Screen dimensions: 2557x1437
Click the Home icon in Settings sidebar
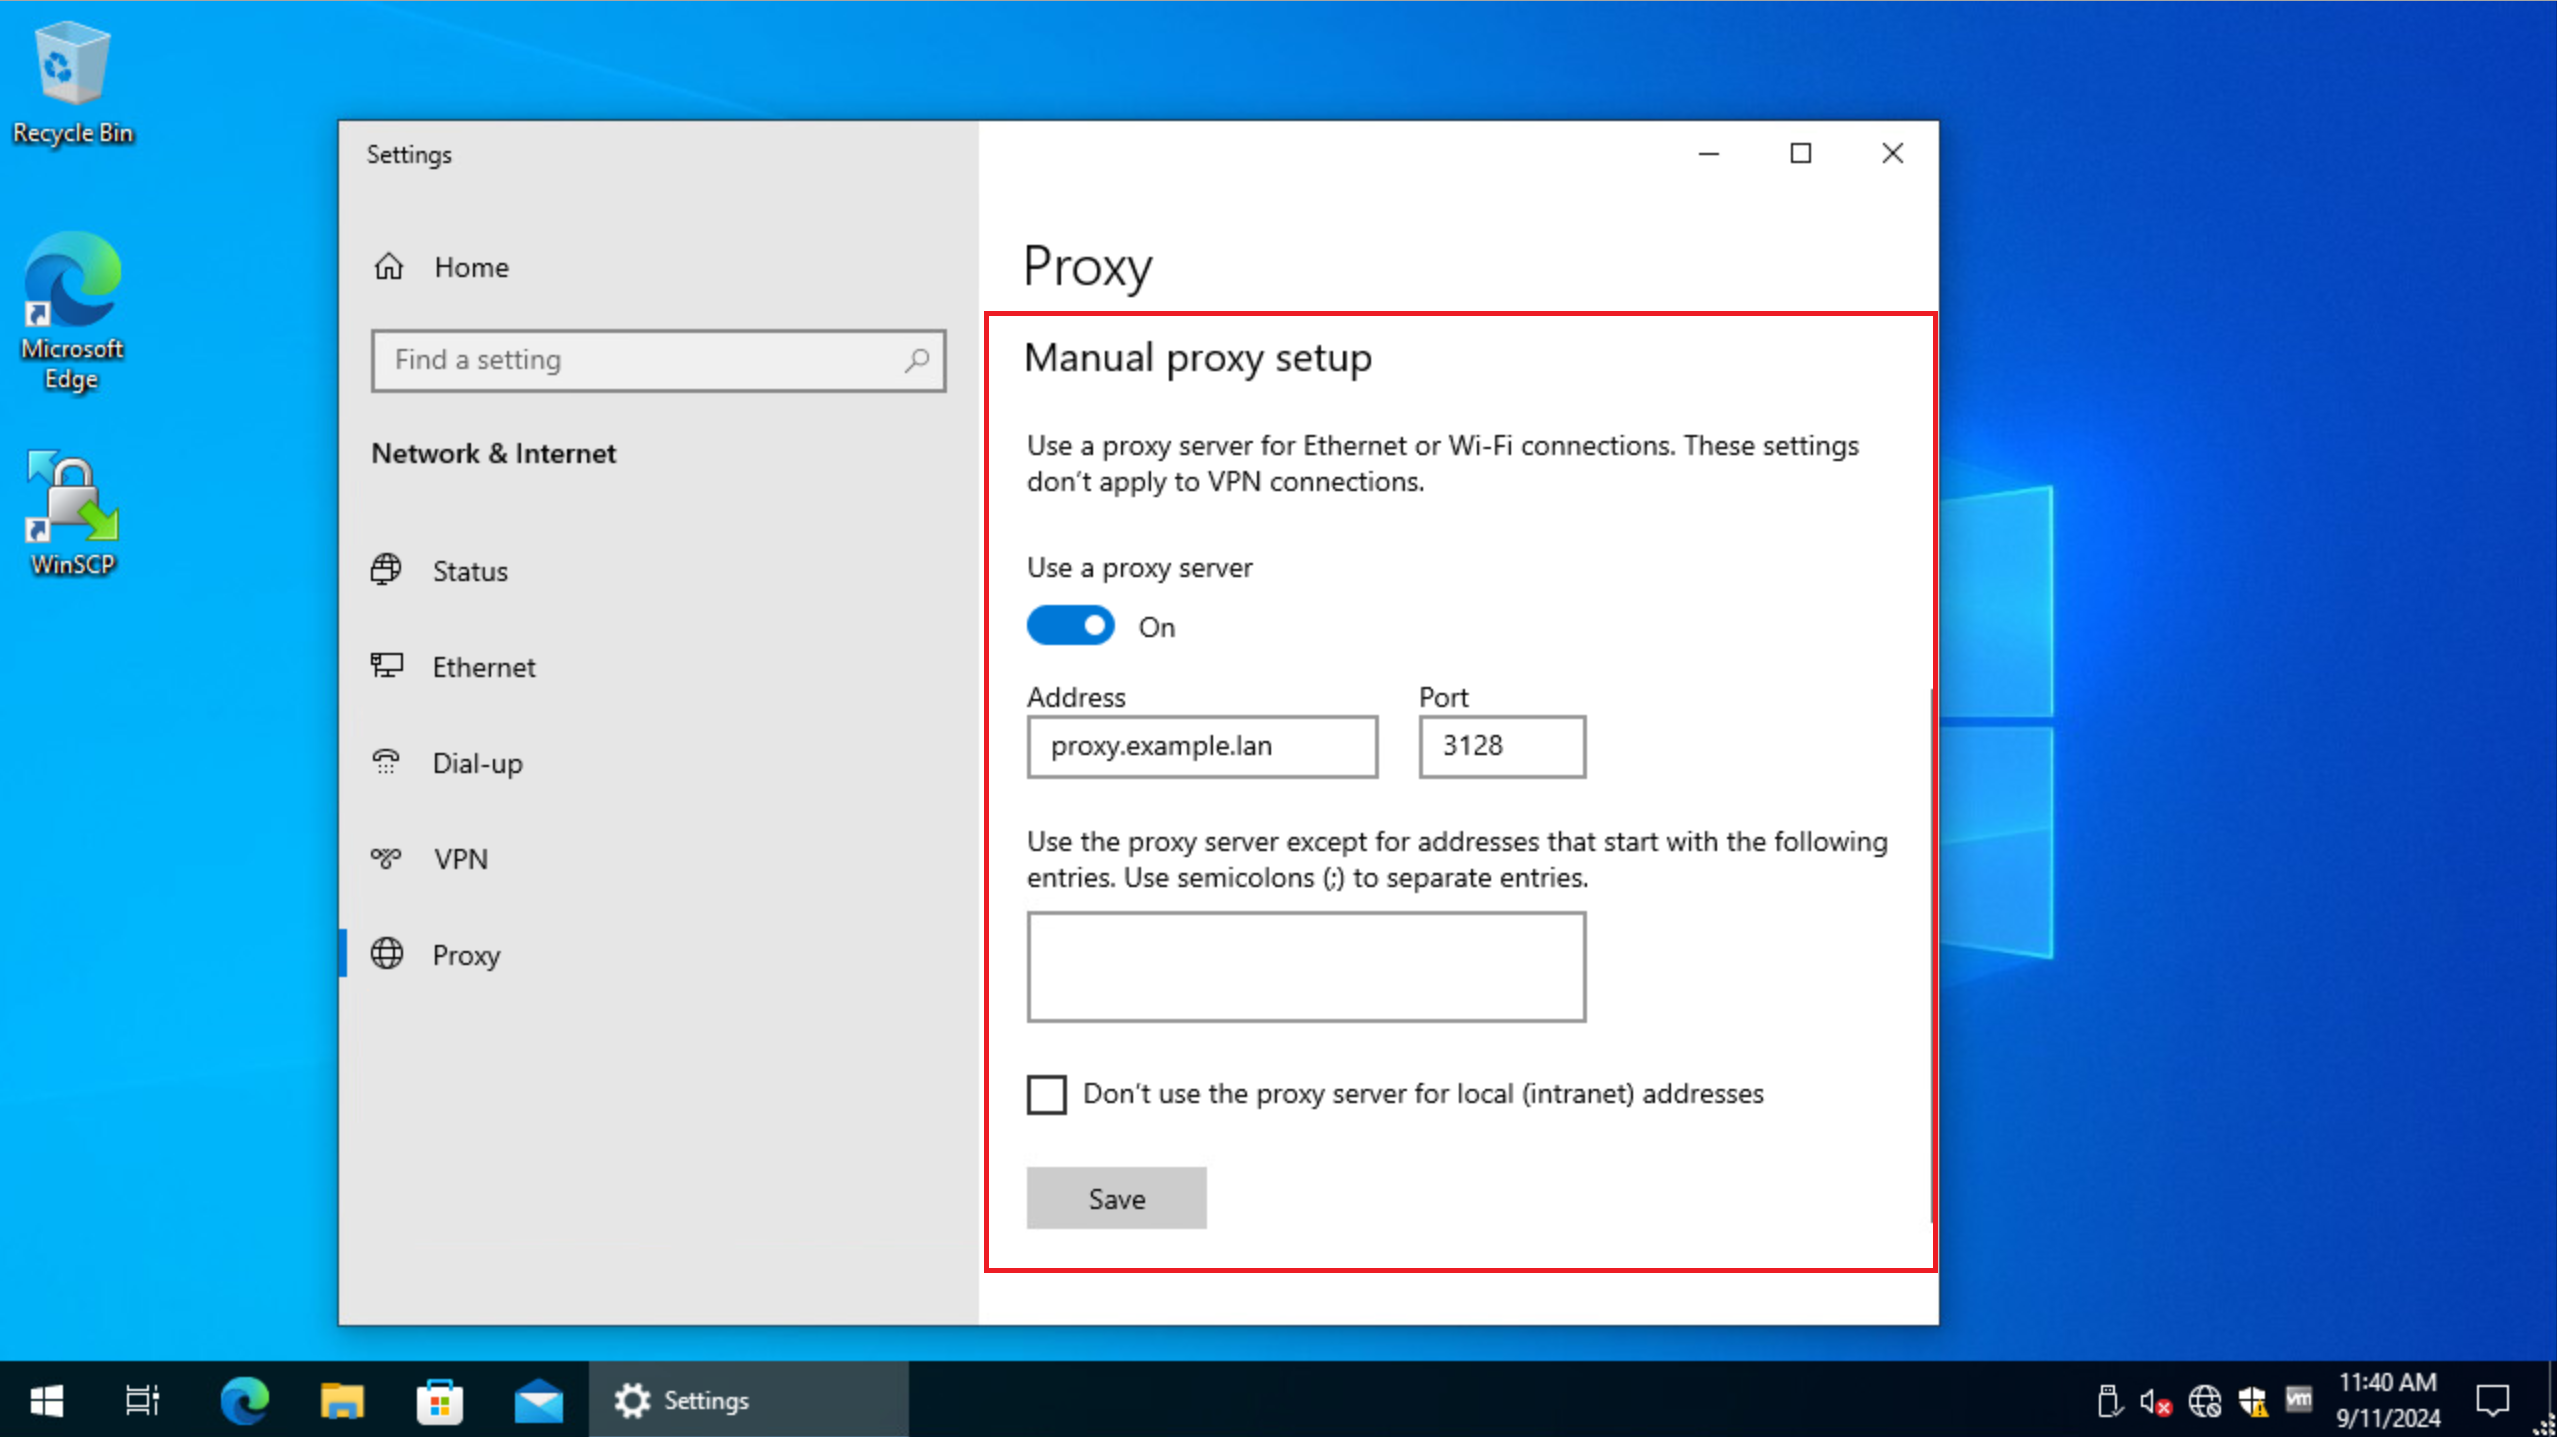pyautogui.click(x=389, y=267)
